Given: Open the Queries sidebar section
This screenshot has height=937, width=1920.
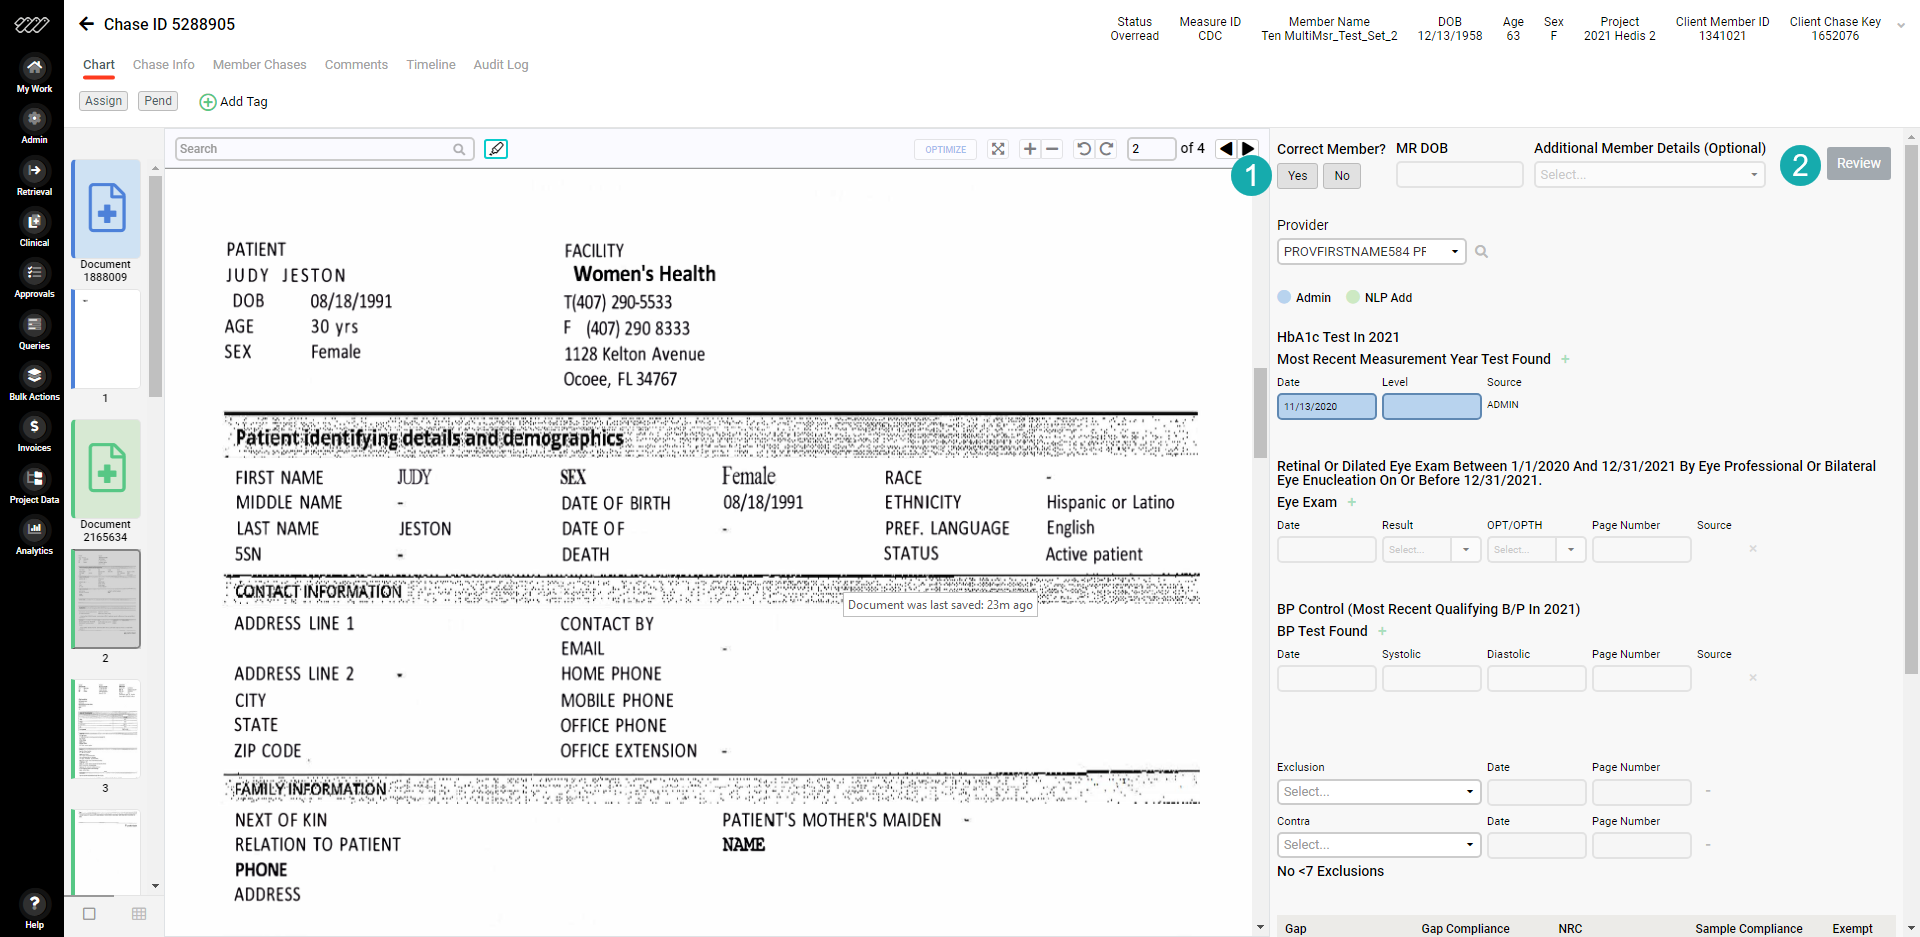Looking at the screenshot, I should pyautogui.click(x=34, y=331).
